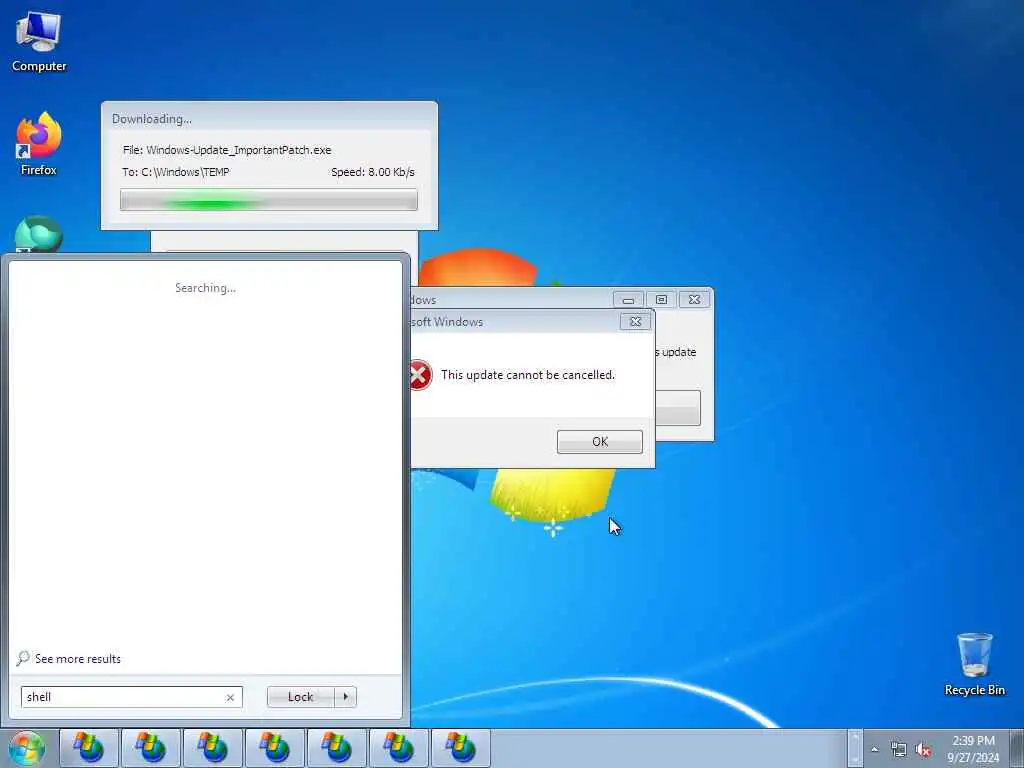Show hidden system tray icons
The height and width of the screenshot is (768, 1024).
[874, 749]
